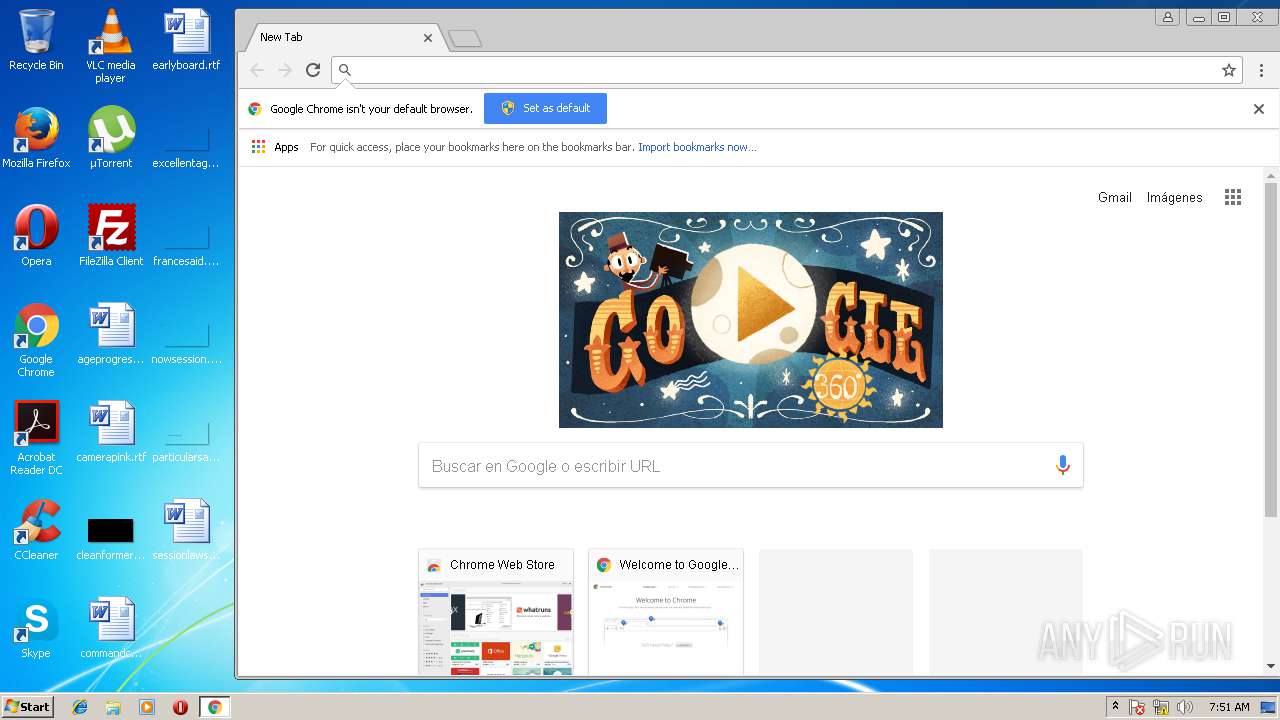This screenshot has height=720, width=1280.
Task: Open Acrobat Reader DC shortcut
Action: (x=36, y=438)
